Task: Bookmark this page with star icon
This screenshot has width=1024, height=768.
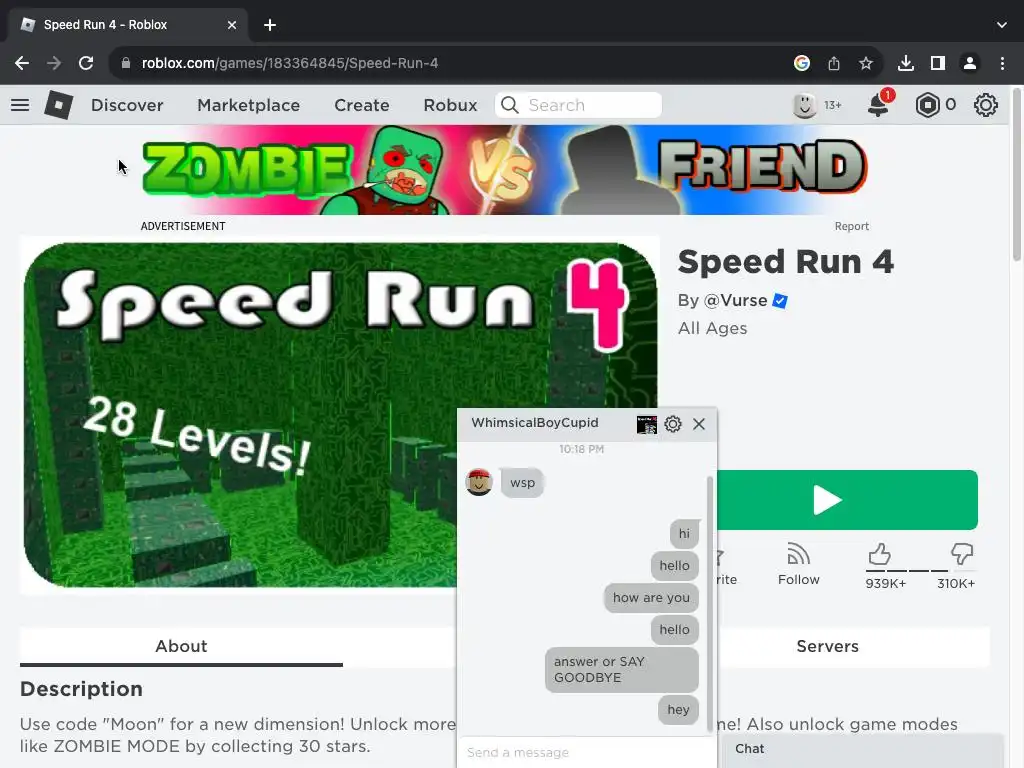Action: pyautogui.click(x=866, y=63)
